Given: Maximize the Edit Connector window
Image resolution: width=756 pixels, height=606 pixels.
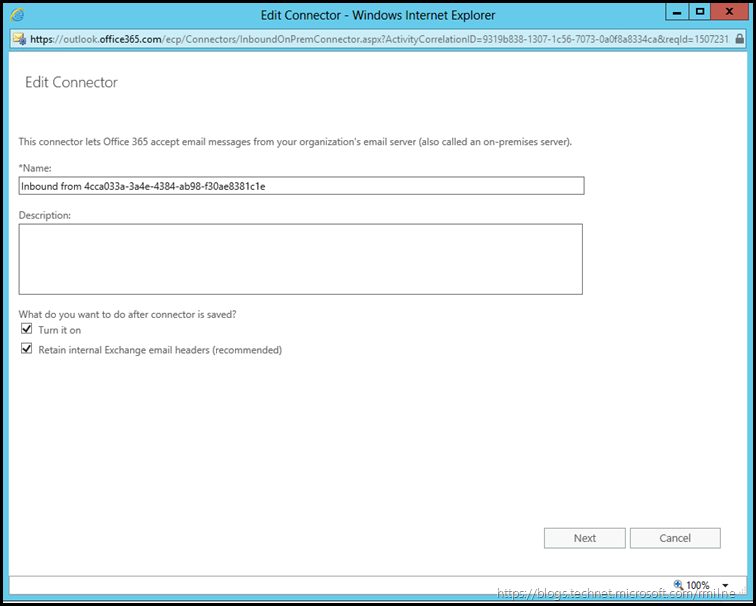Looking at the screenshot, I should (x=700, y=12).
